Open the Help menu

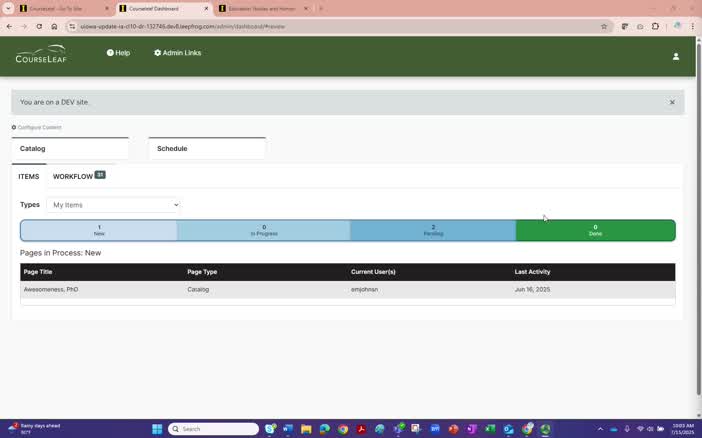pyautogui.click(x=118, y=53)
